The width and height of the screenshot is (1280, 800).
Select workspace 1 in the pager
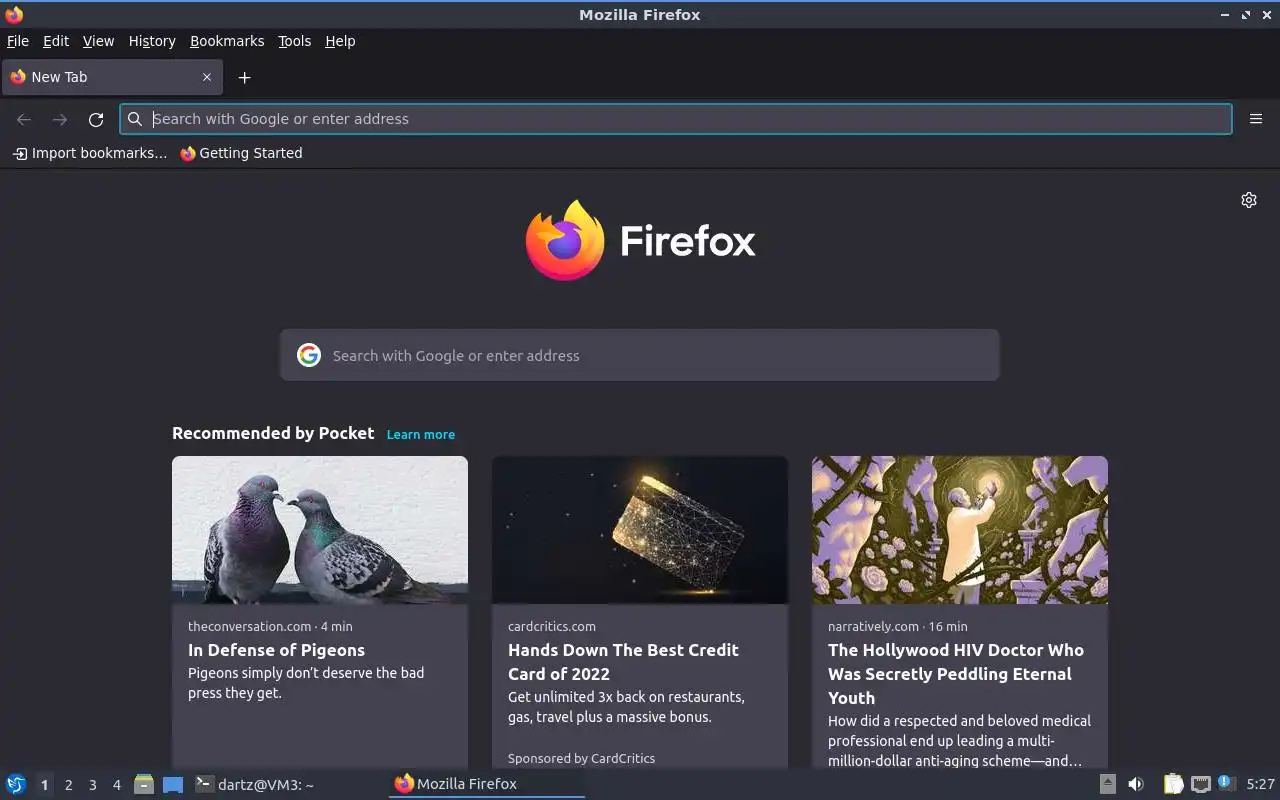point(44,785)
